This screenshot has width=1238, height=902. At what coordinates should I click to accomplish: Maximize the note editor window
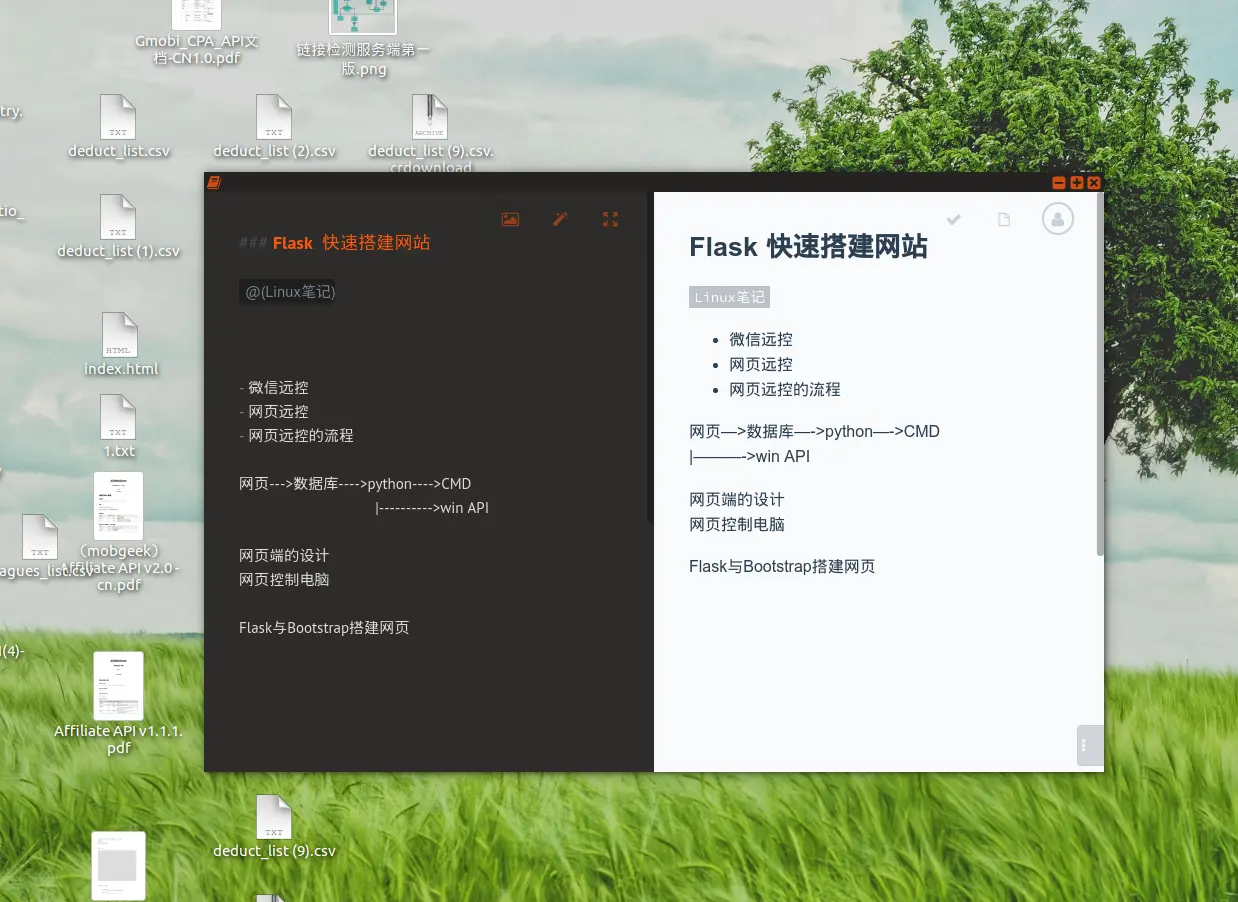pos(1077,183)
